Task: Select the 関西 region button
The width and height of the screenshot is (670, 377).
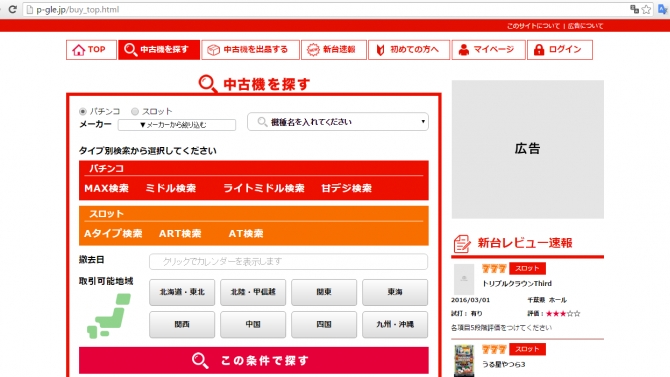Action: point(182,325)
